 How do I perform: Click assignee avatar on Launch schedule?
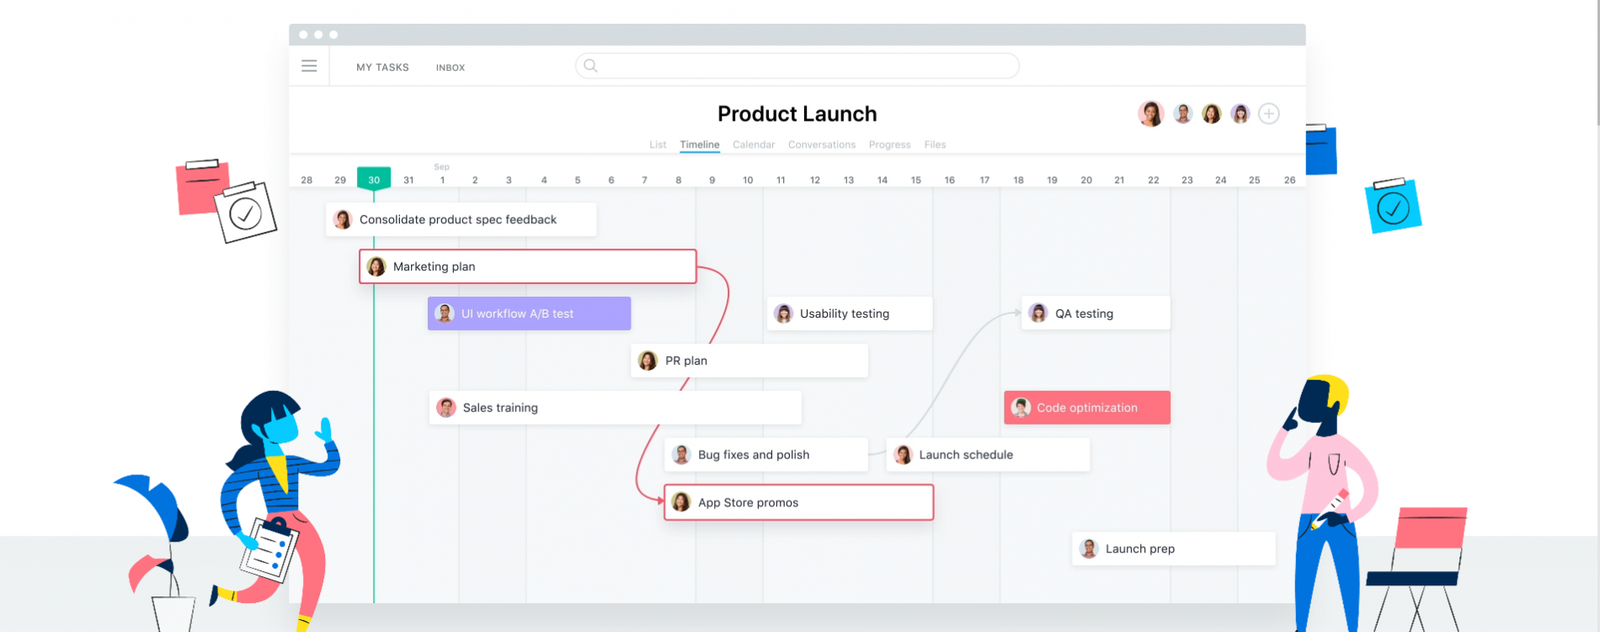point(903,455)
